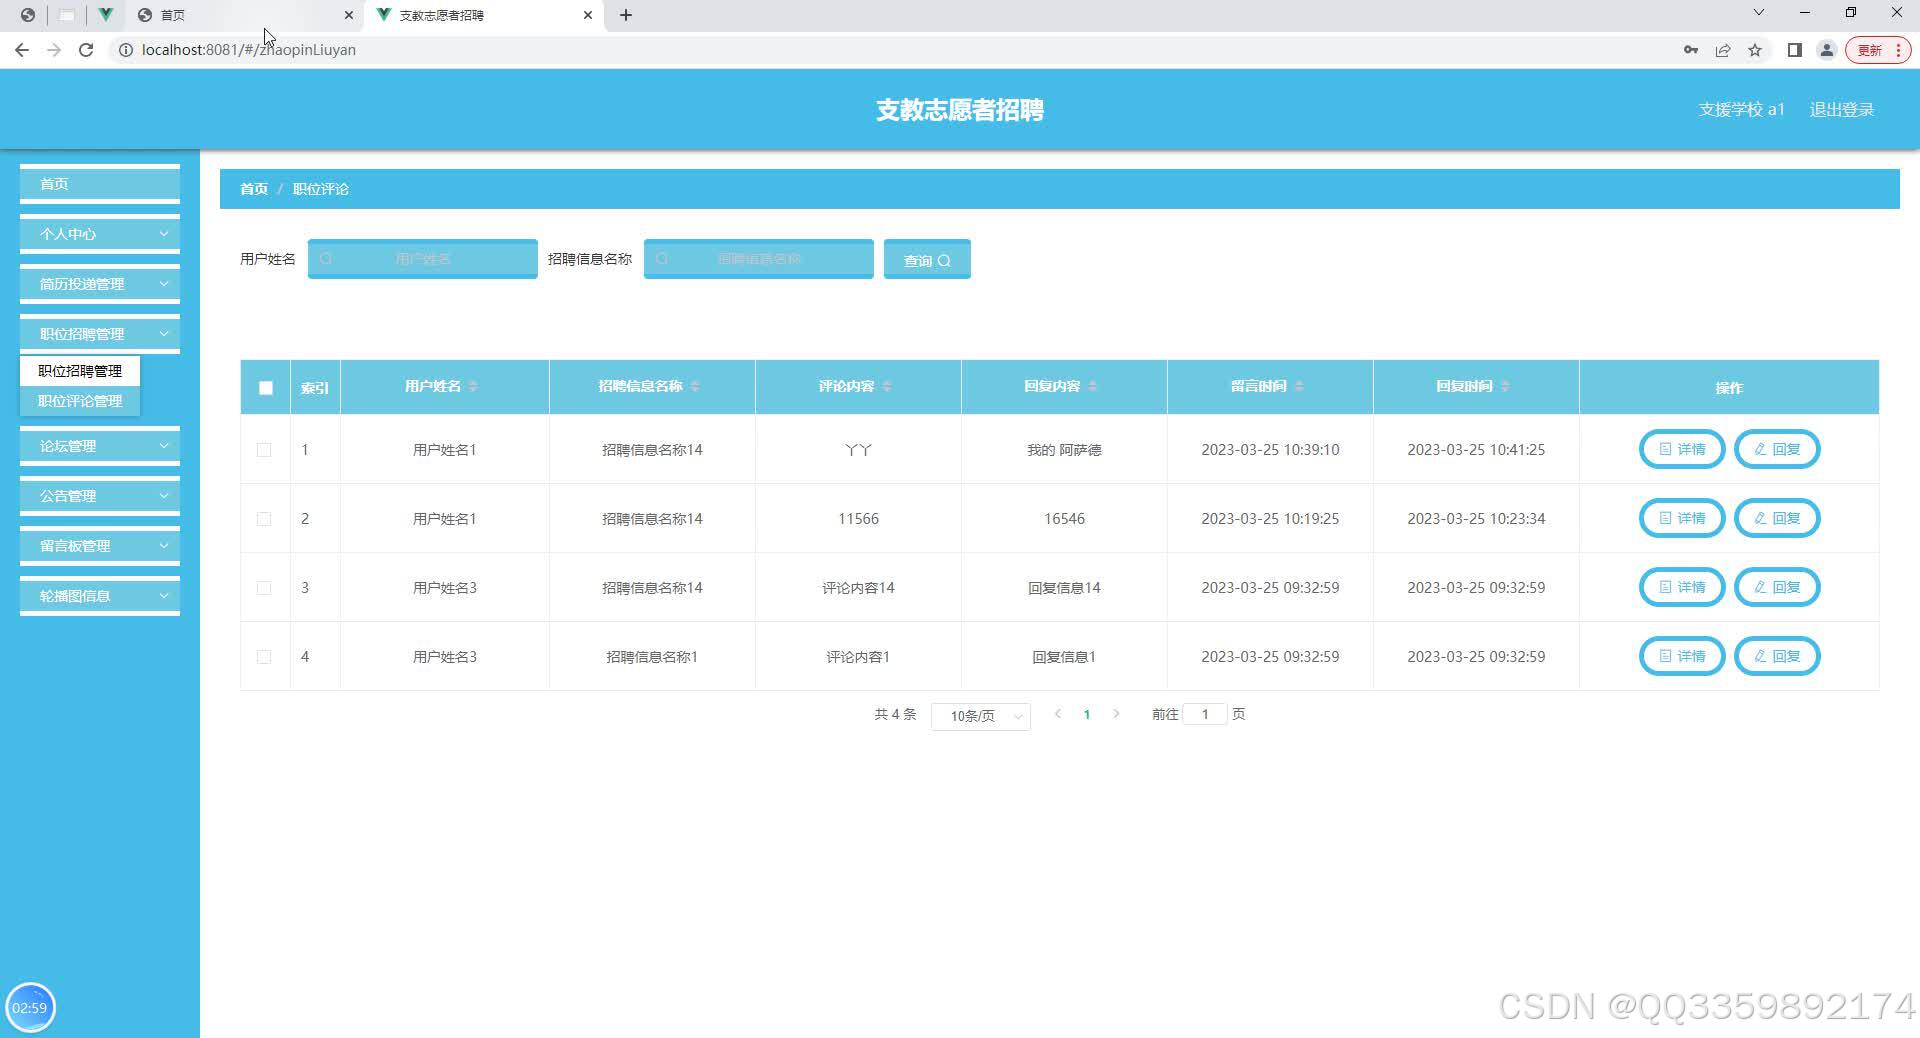Open the tab search chevron in title bar
The height and width of the screenshot is (1038, 1920).
[x=1758, y=13]
